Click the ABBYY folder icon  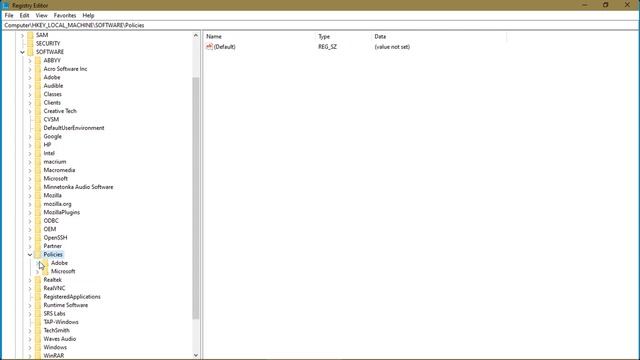(38, 60)
